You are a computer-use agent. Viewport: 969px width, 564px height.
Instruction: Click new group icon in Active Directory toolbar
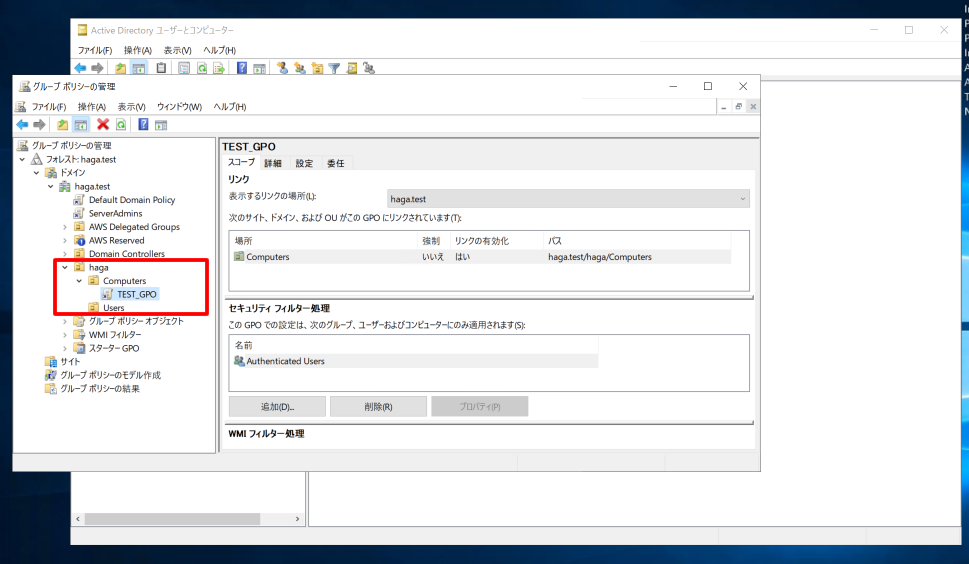coord(300,68)
